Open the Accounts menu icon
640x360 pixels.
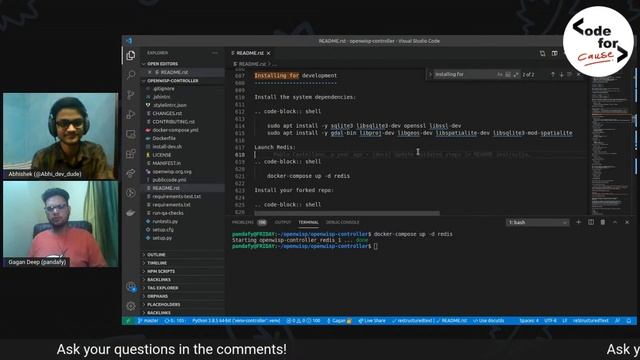(x=131, y=287)
